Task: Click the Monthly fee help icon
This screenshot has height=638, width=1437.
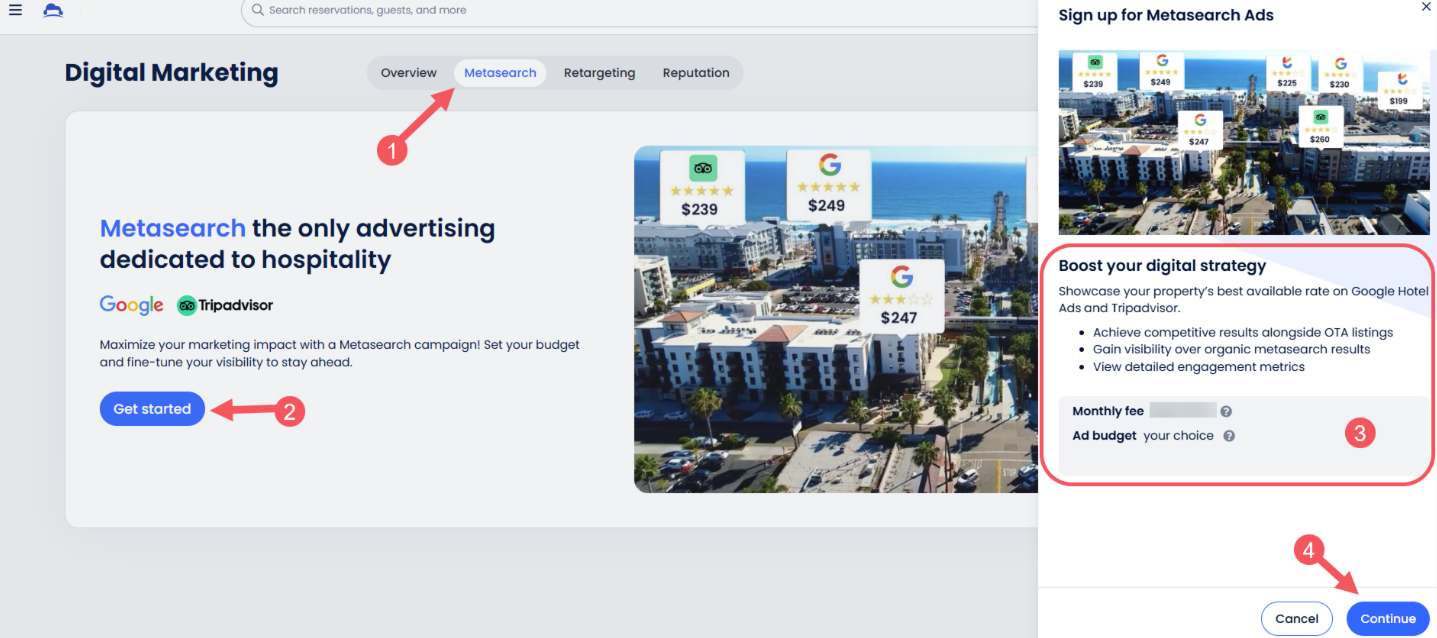Action: pyautogui.click(x=1225, y=411)
